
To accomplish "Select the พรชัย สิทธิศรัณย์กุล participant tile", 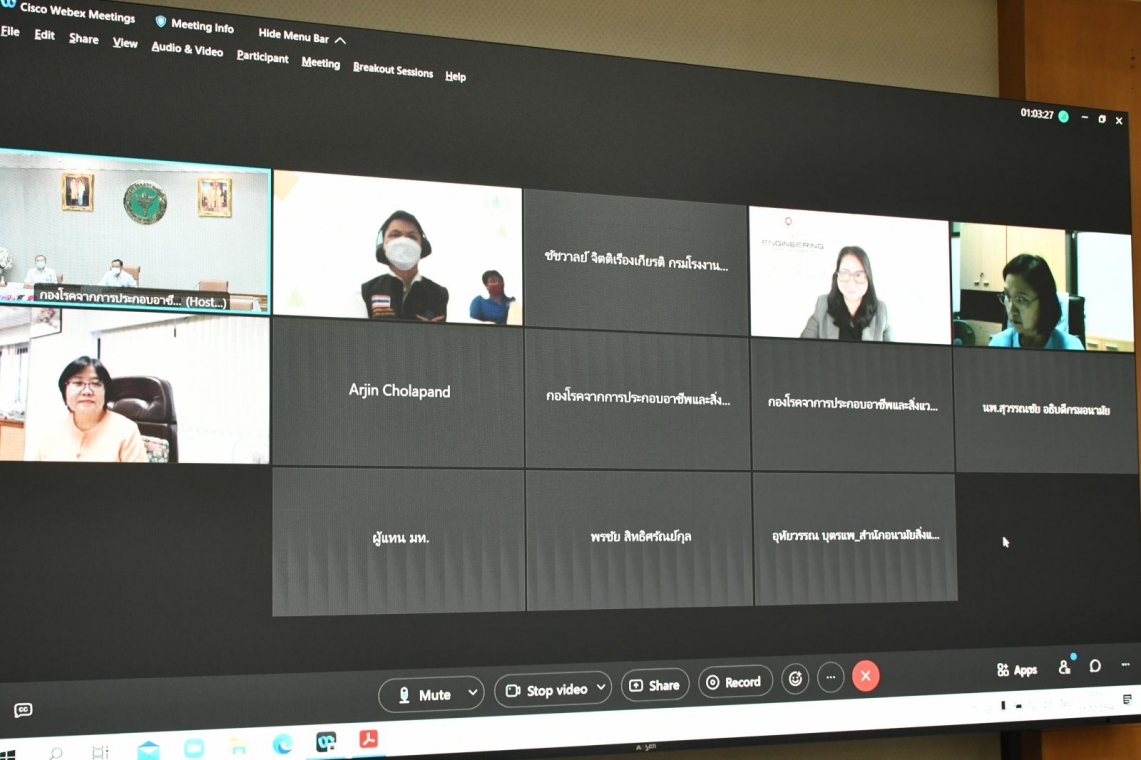I will 639,539.
